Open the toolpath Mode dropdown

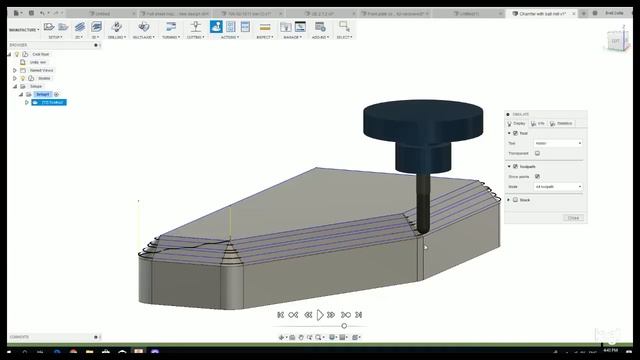point(558,187)
